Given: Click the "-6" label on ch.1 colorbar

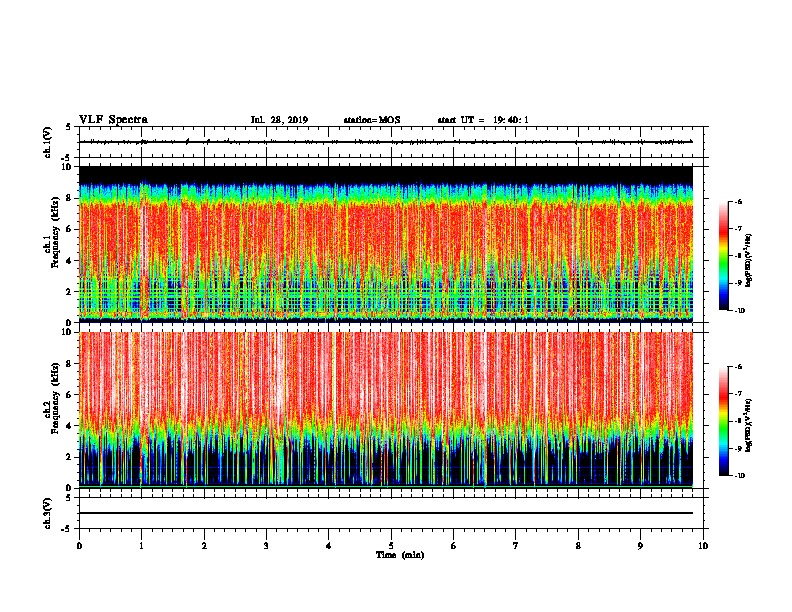Looking at the screenshot, I should 738,202.
